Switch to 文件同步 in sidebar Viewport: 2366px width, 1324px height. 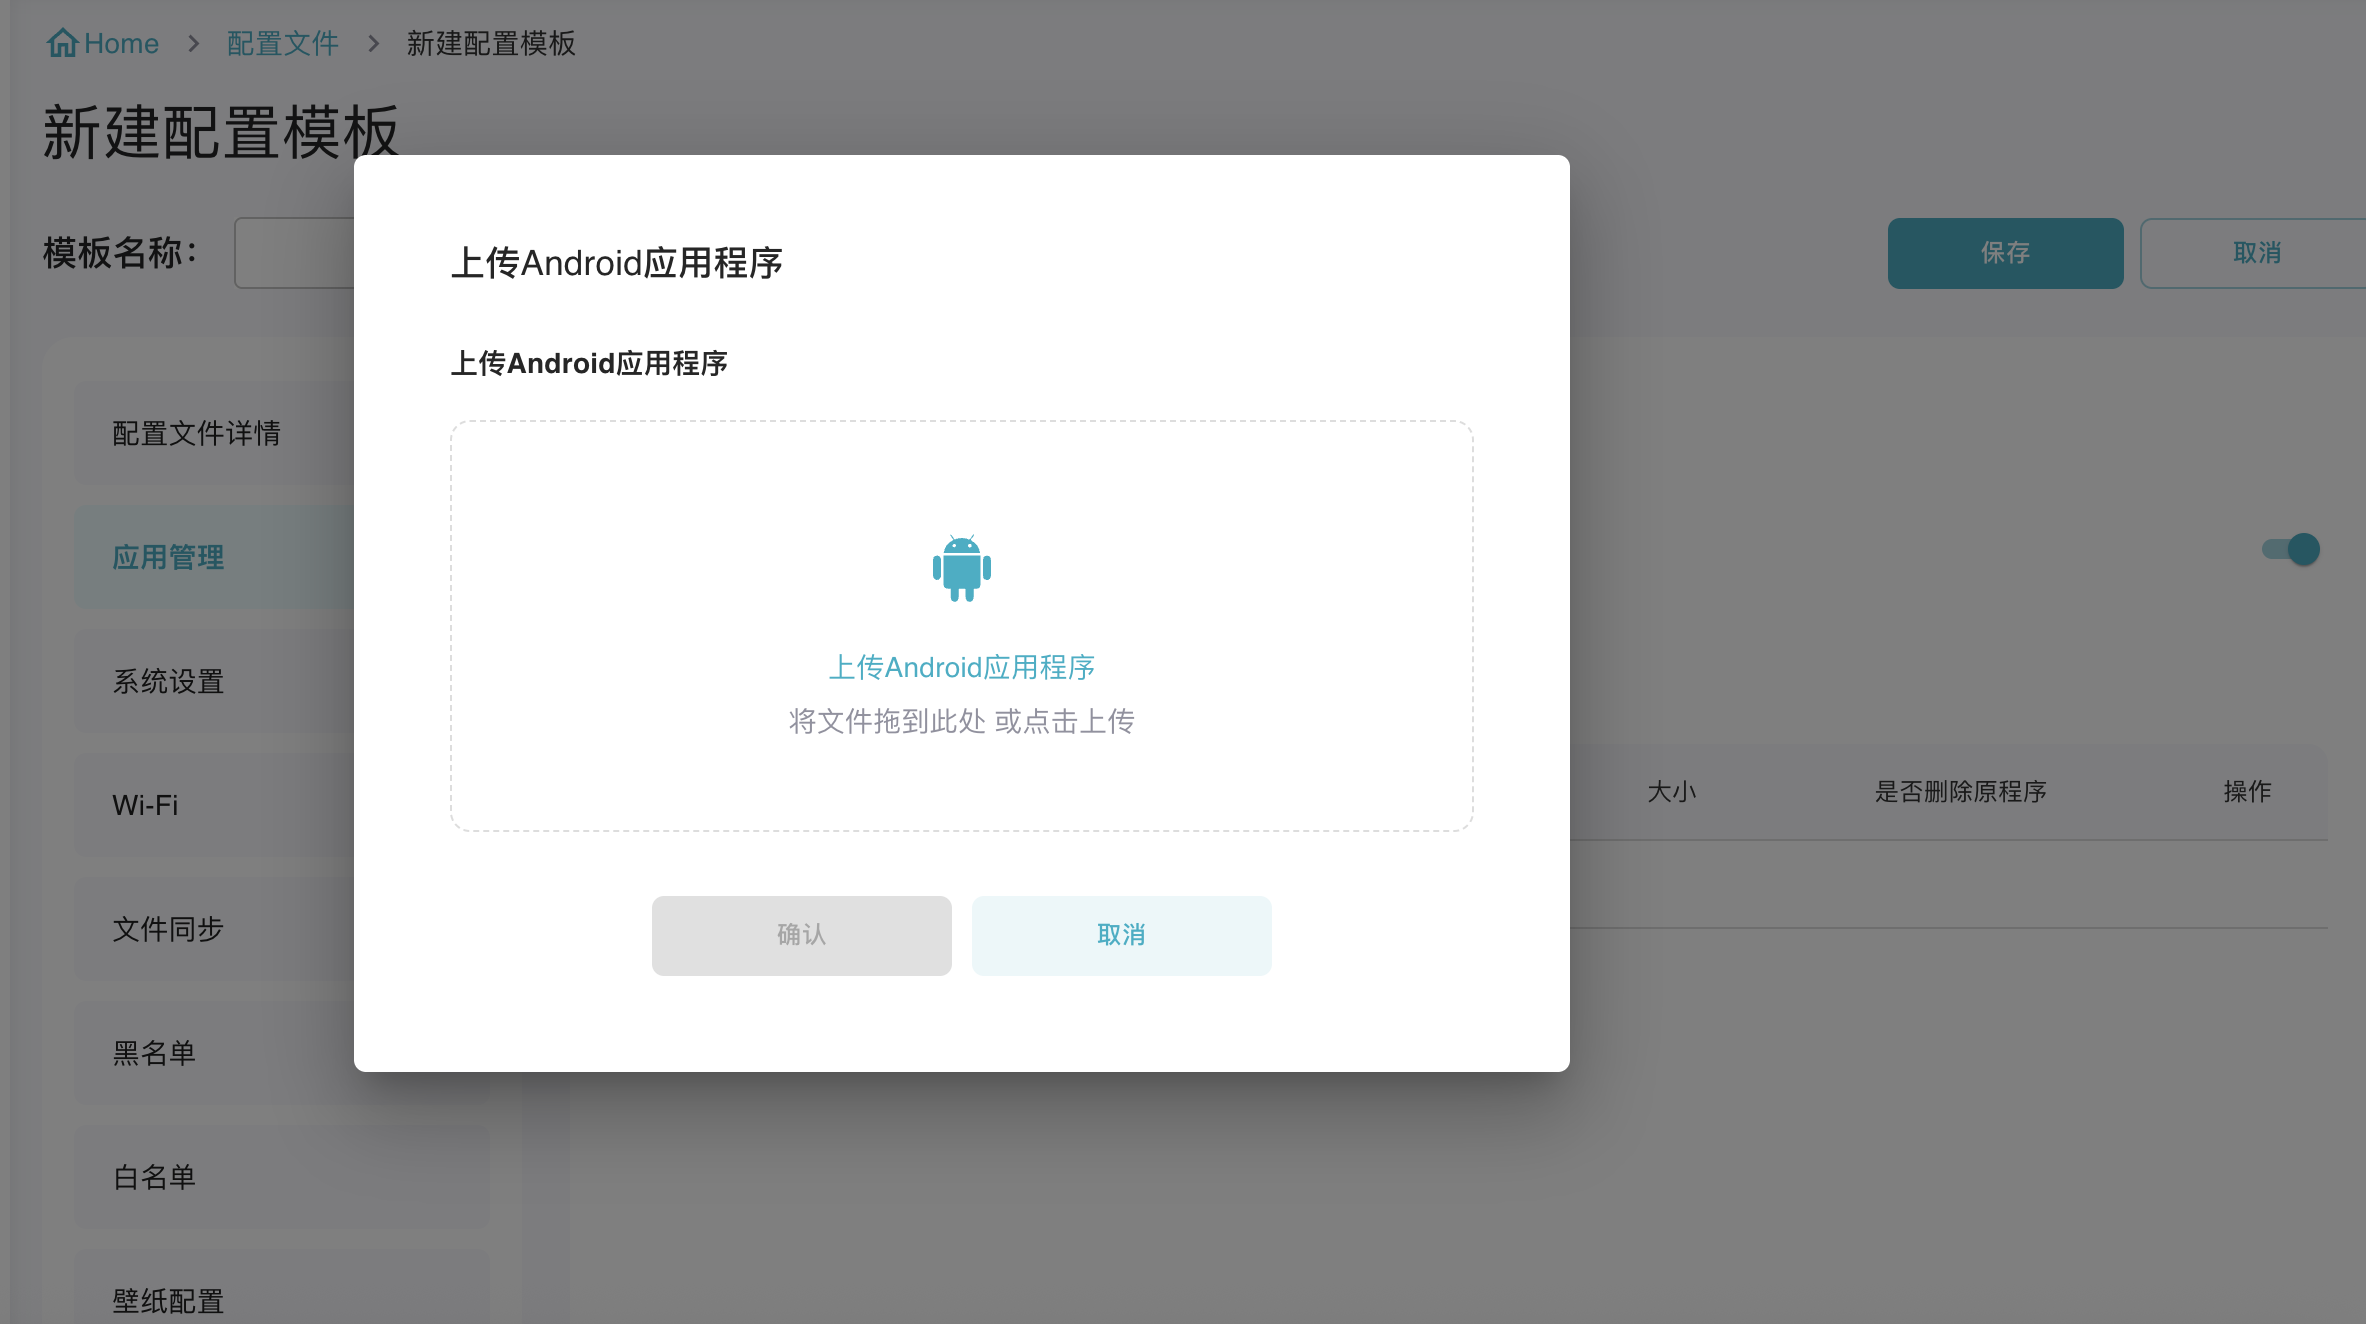168,929
